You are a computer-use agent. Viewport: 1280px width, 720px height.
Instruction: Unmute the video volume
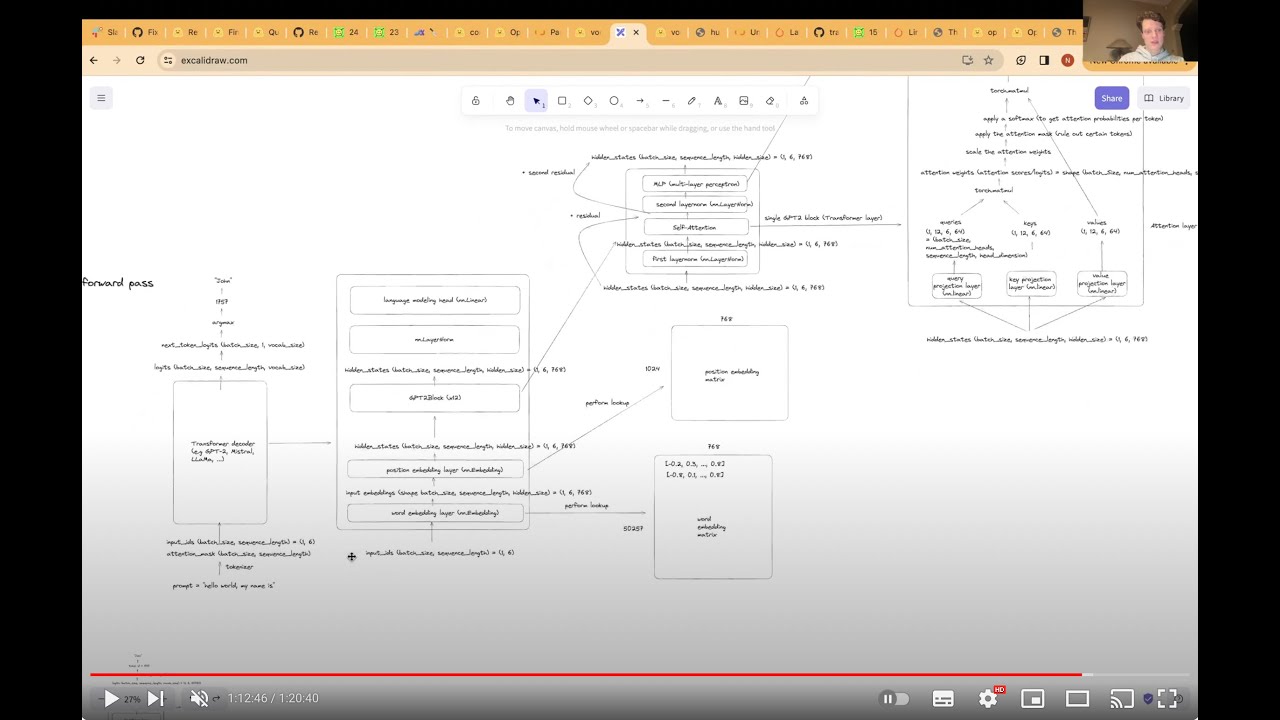click(199, 699)
